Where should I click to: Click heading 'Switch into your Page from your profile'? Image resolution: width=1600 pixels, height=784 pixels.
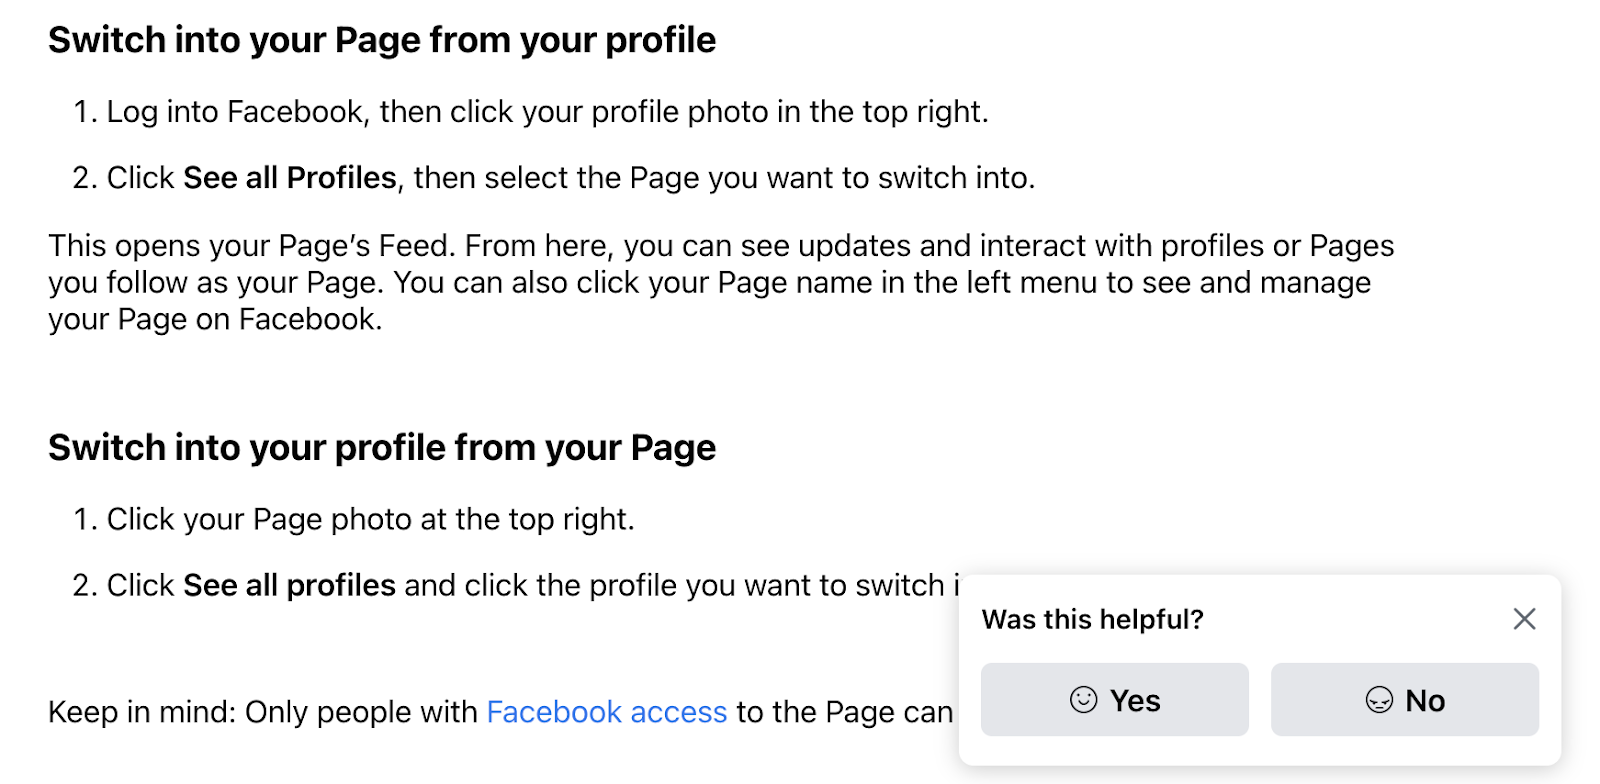pyautogui.click(x=382, y=40)
